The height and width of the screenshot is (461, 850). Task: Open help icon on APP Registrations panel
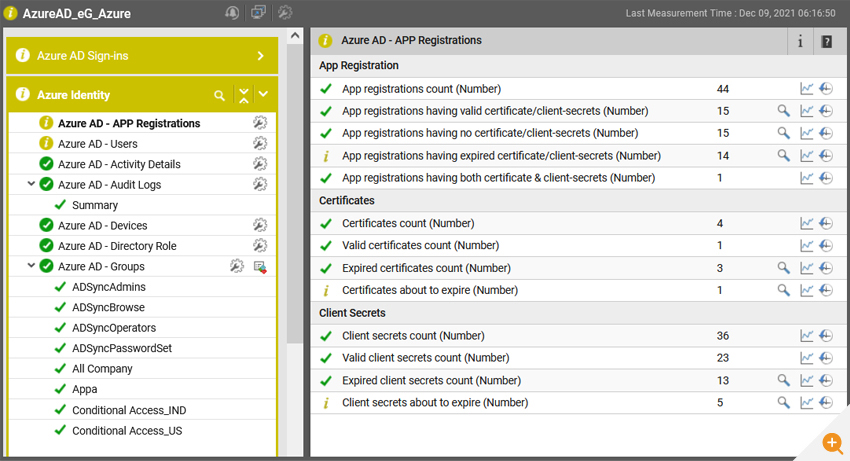point(826,41)
